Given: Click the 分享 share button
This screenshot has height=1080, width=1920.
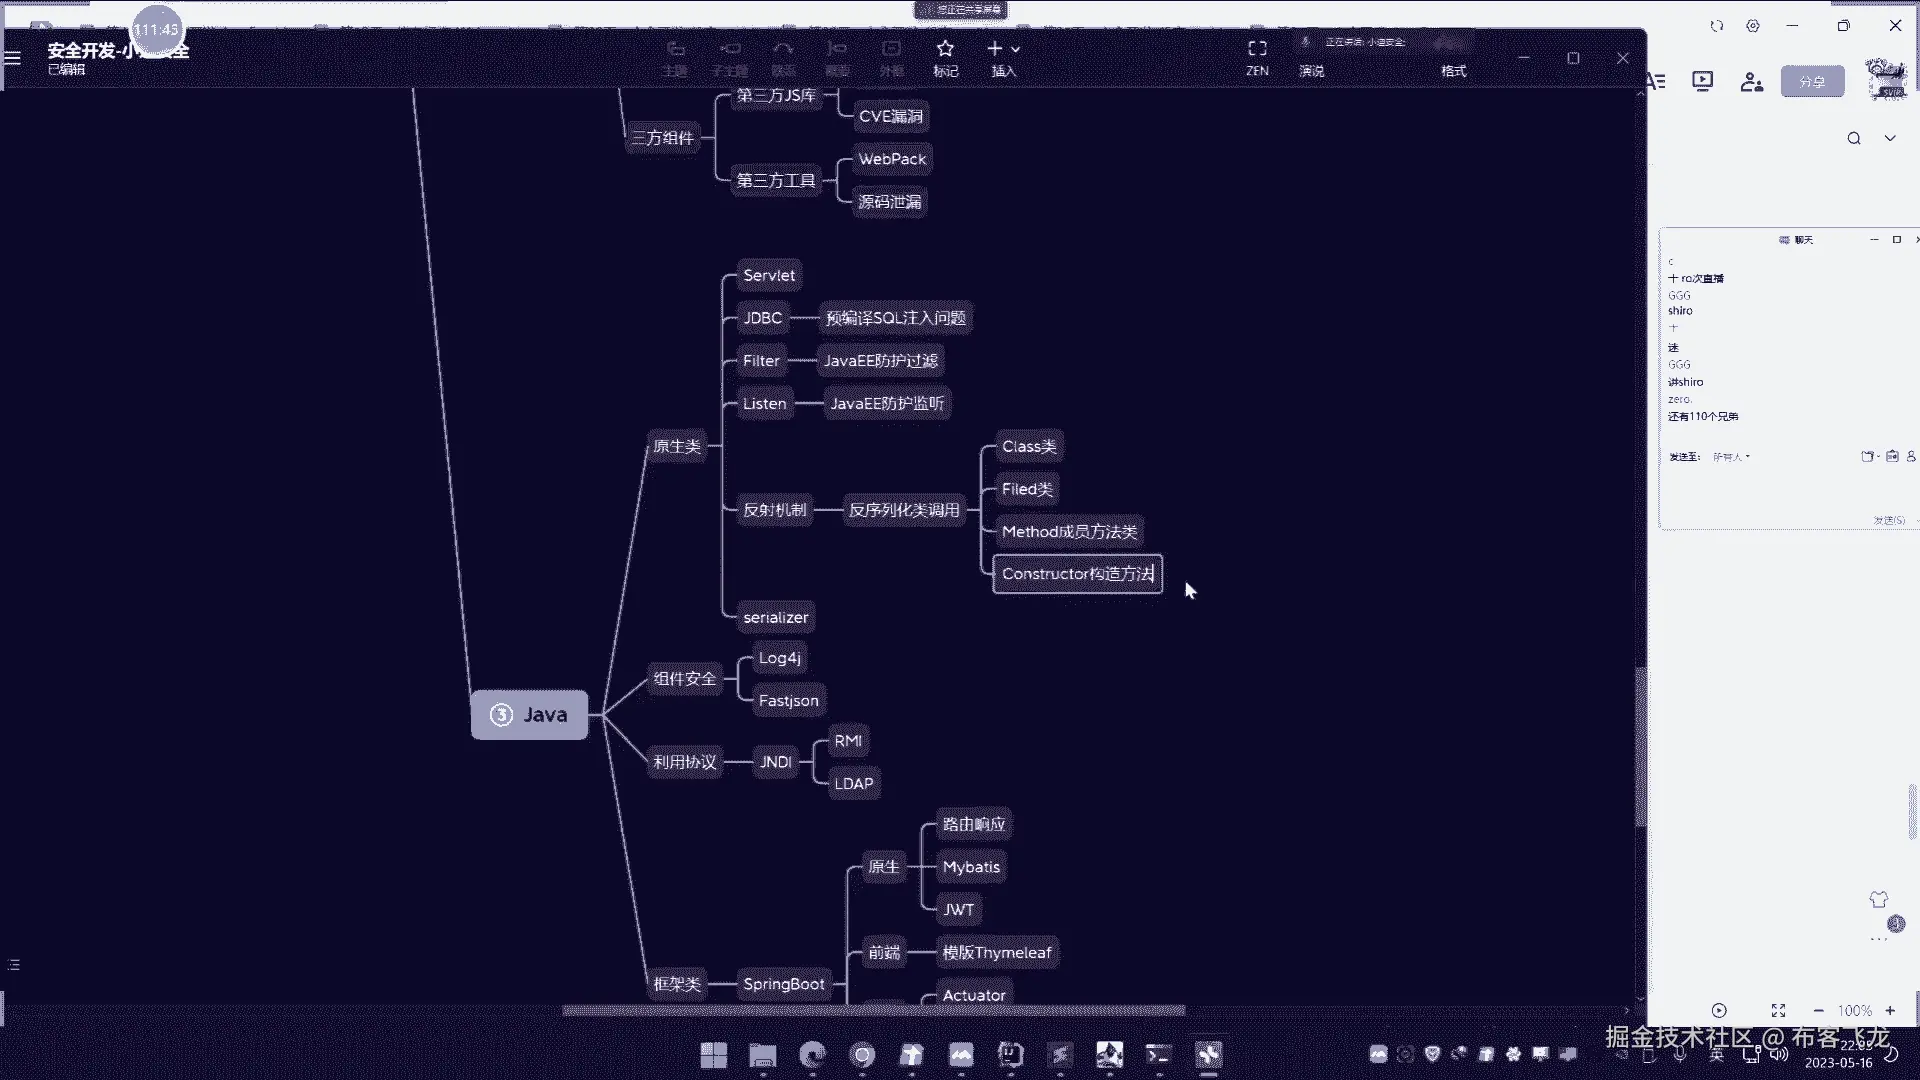Looking at the screenshot, I should (1812, 82).
